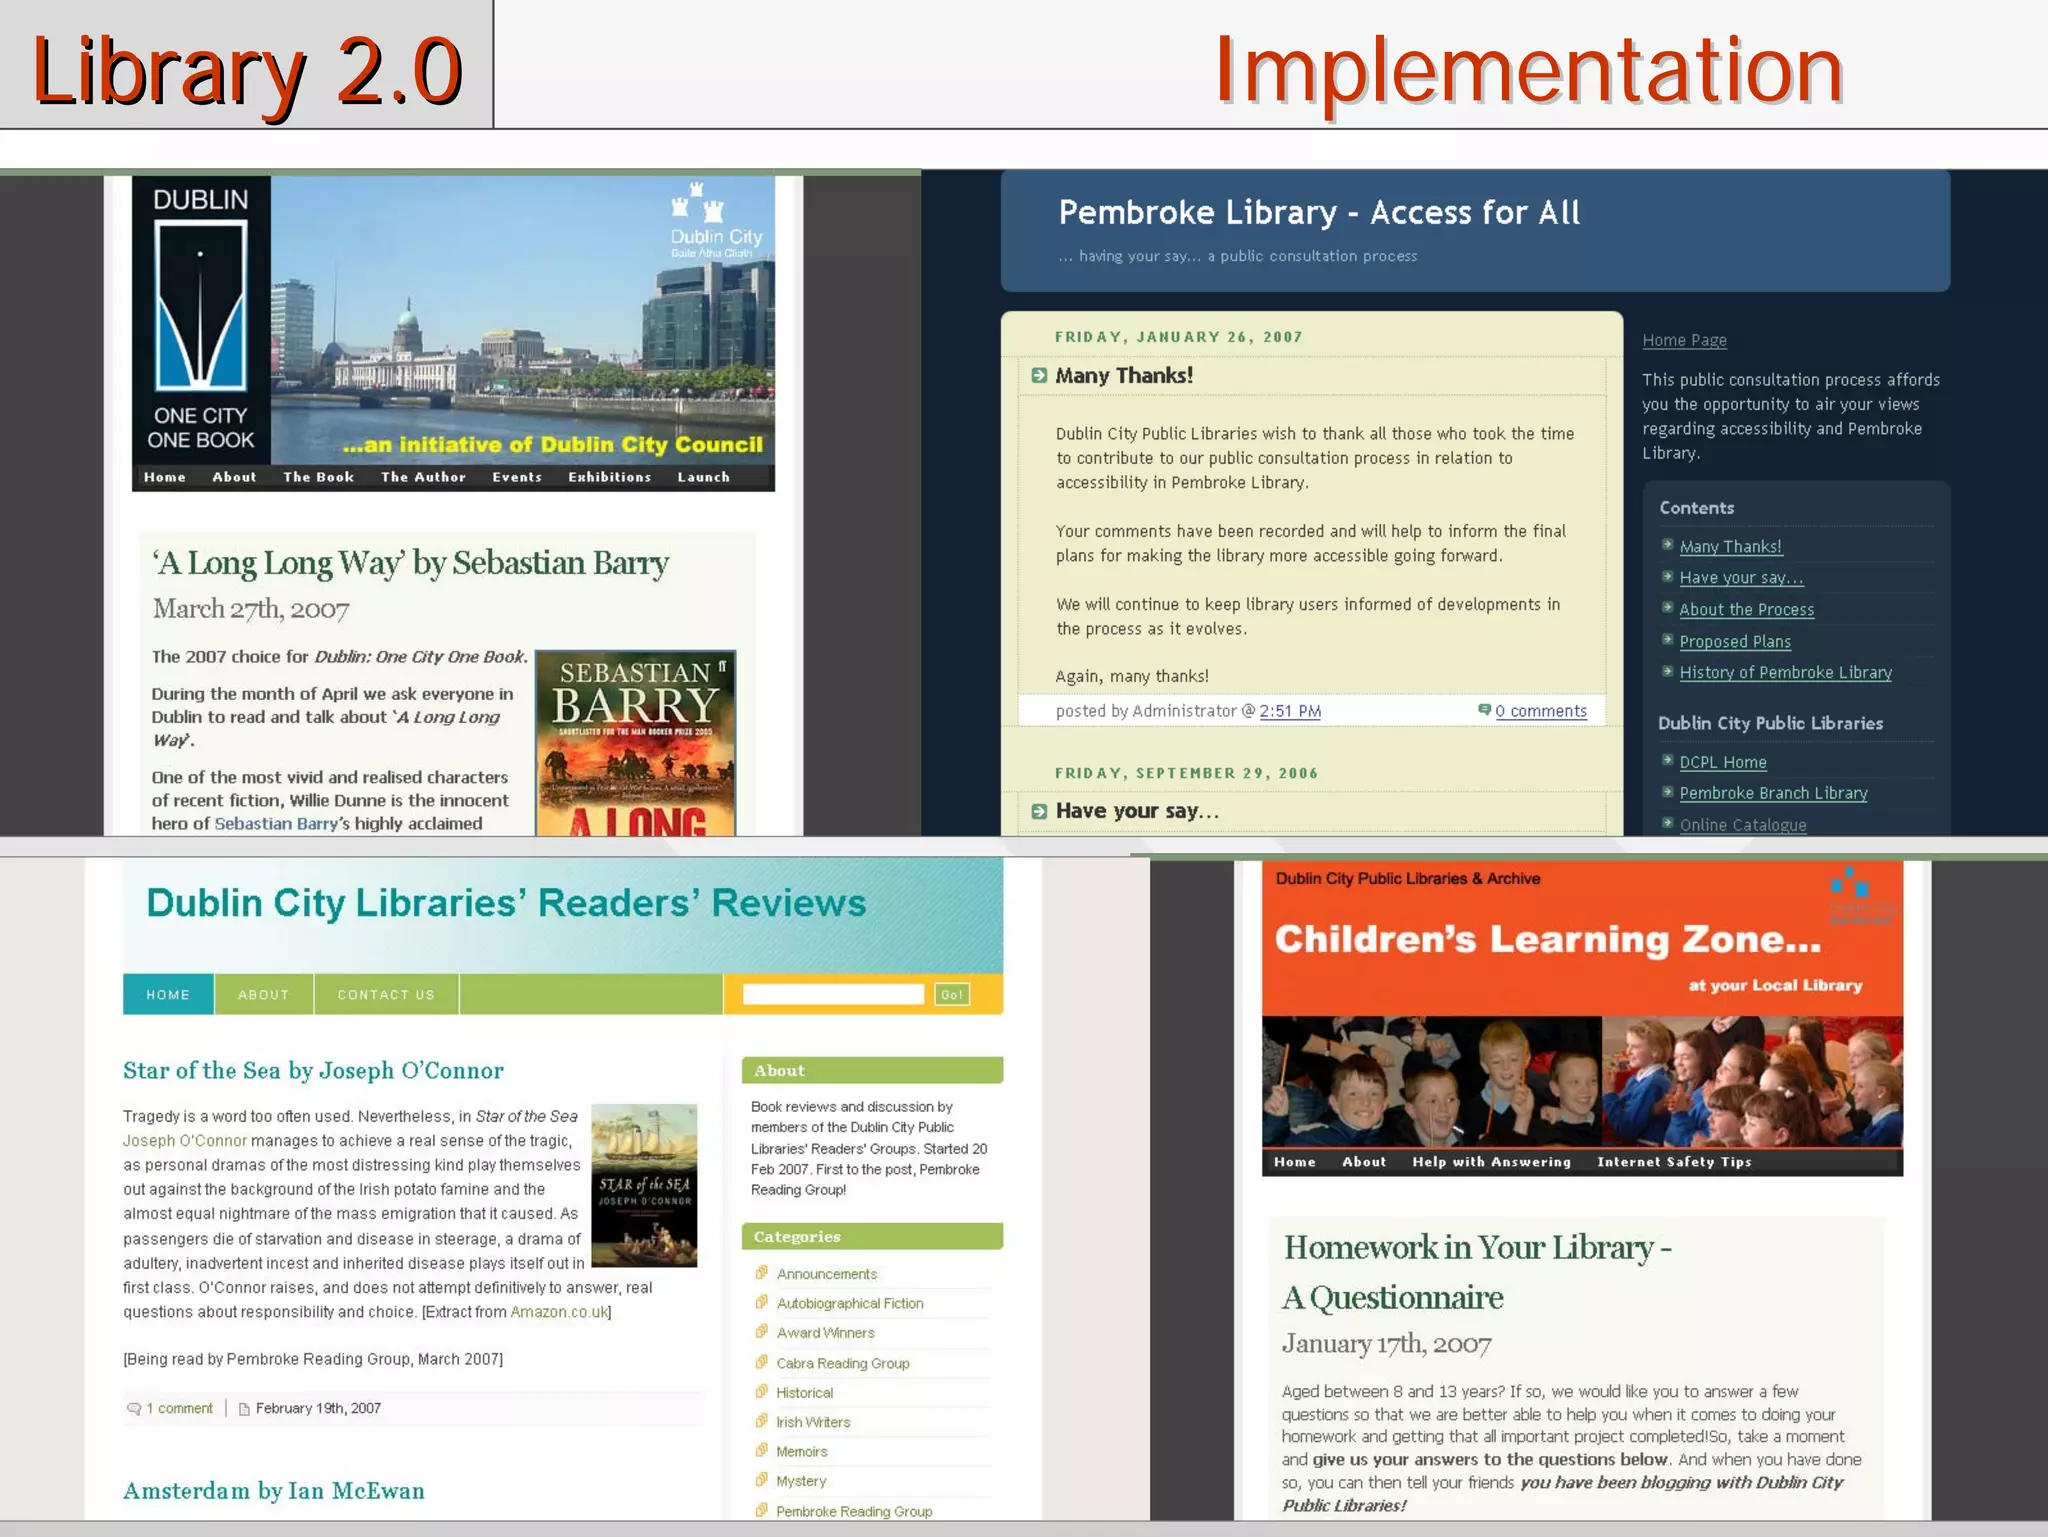
Task: Open the Home Page link in Pembroke sidebar
Action: tap(1684, 340)
